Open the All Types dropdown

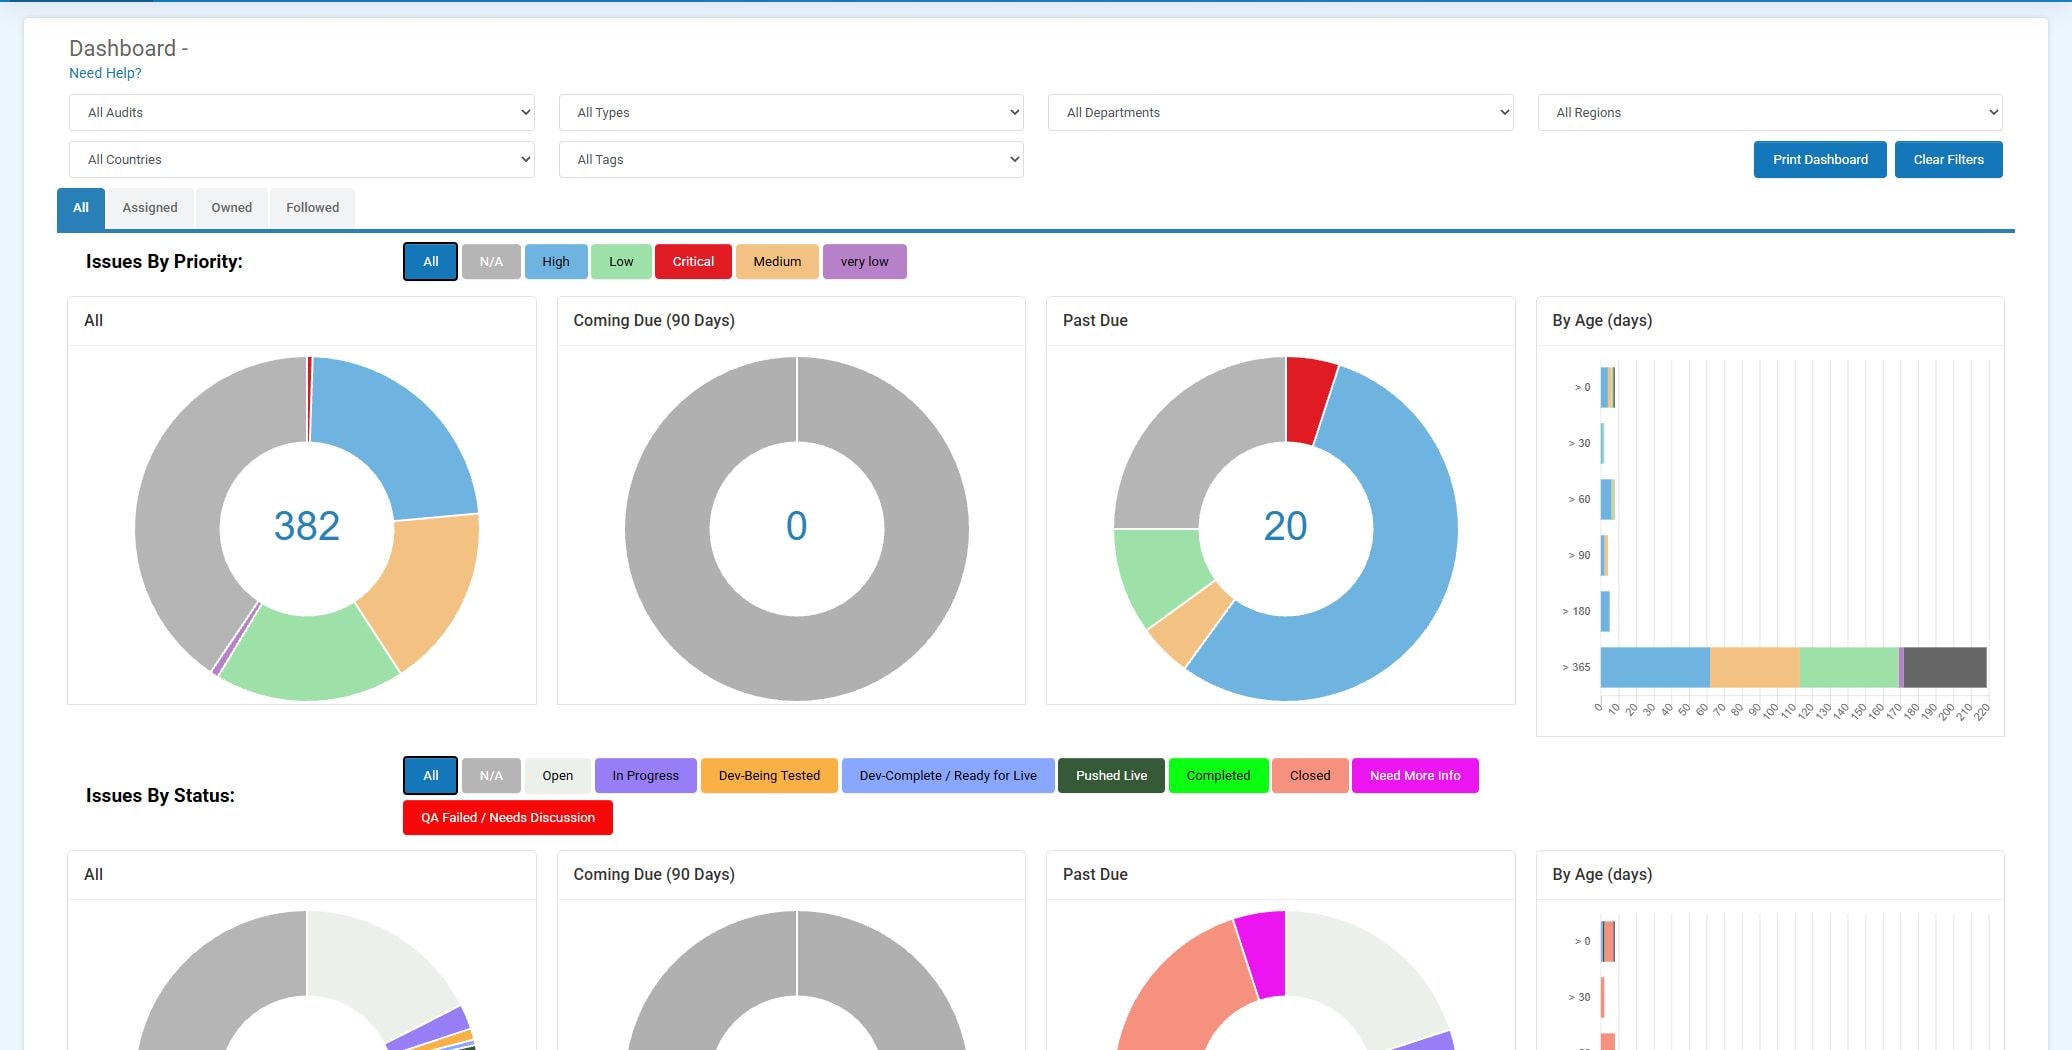pos(790,112)
